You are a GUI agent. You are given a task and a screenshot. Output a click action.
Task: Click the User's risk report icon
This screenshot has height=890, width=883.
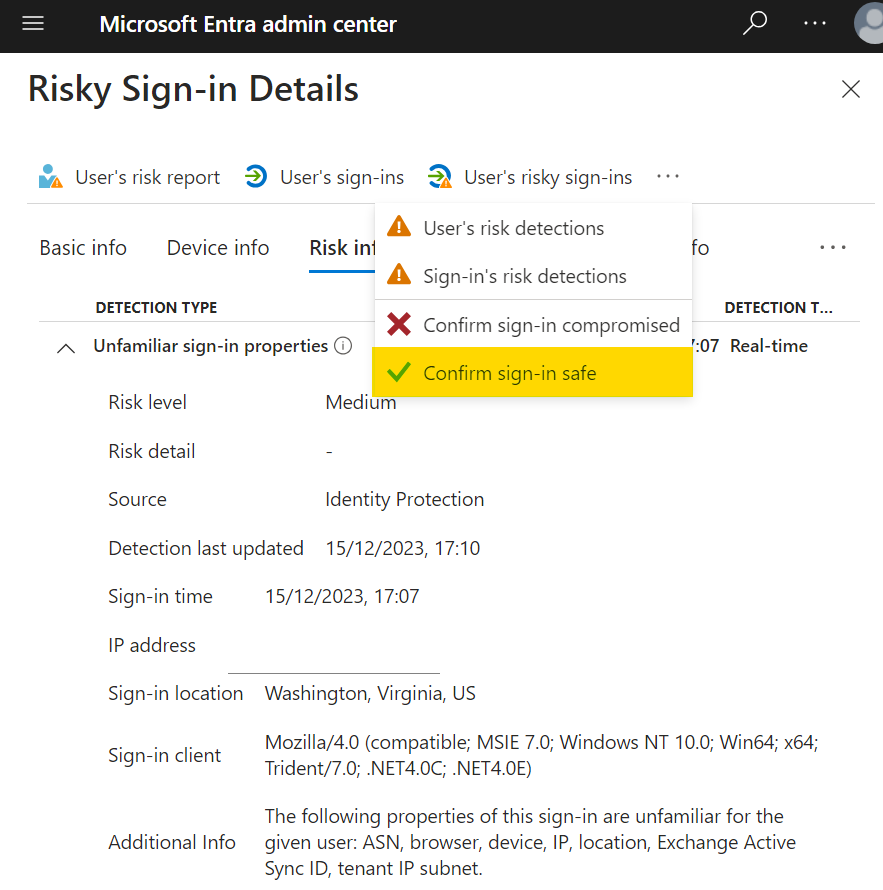point(50,177)
